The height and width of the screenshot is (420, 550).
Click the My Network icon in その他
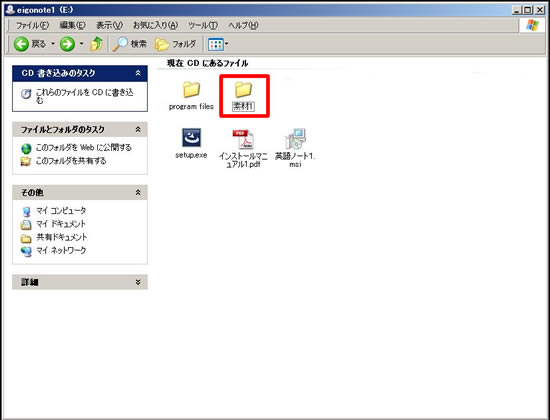[26, 251]
